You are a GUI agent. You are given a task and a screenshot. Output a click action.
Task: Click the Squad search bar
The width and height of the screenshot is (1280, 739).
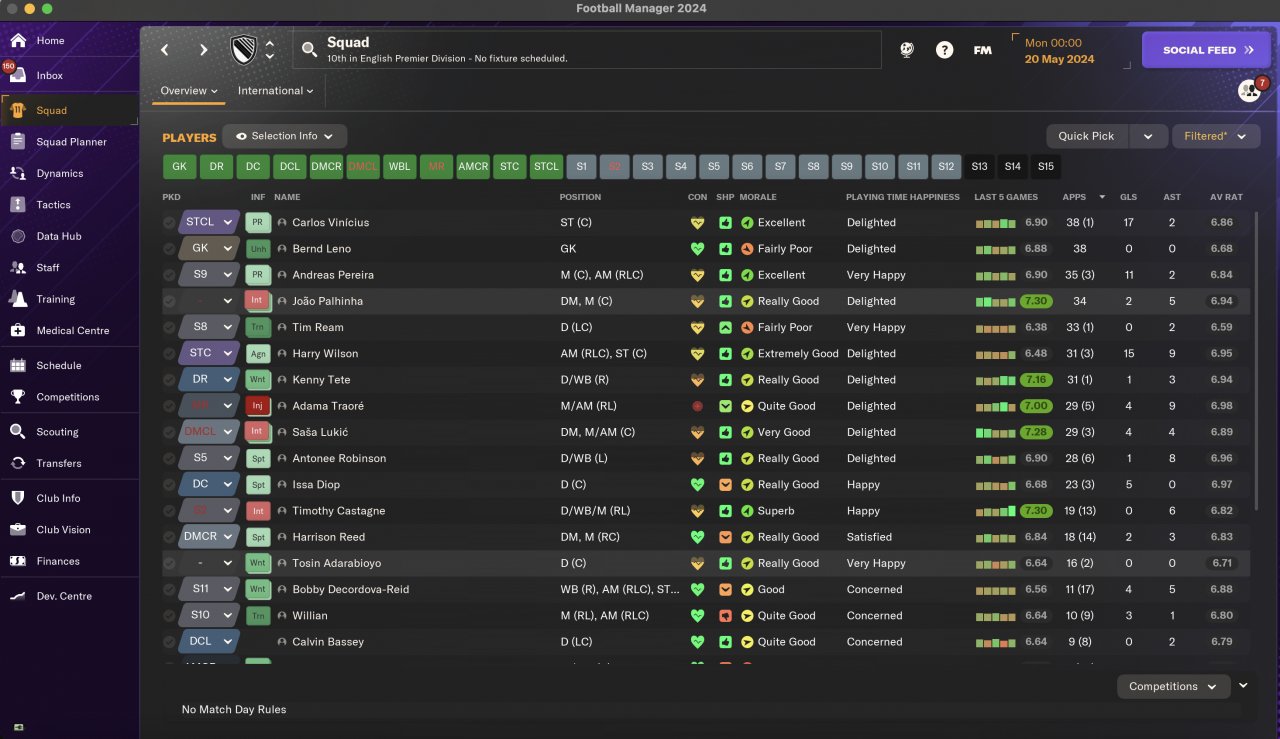[x=587, y=50]
